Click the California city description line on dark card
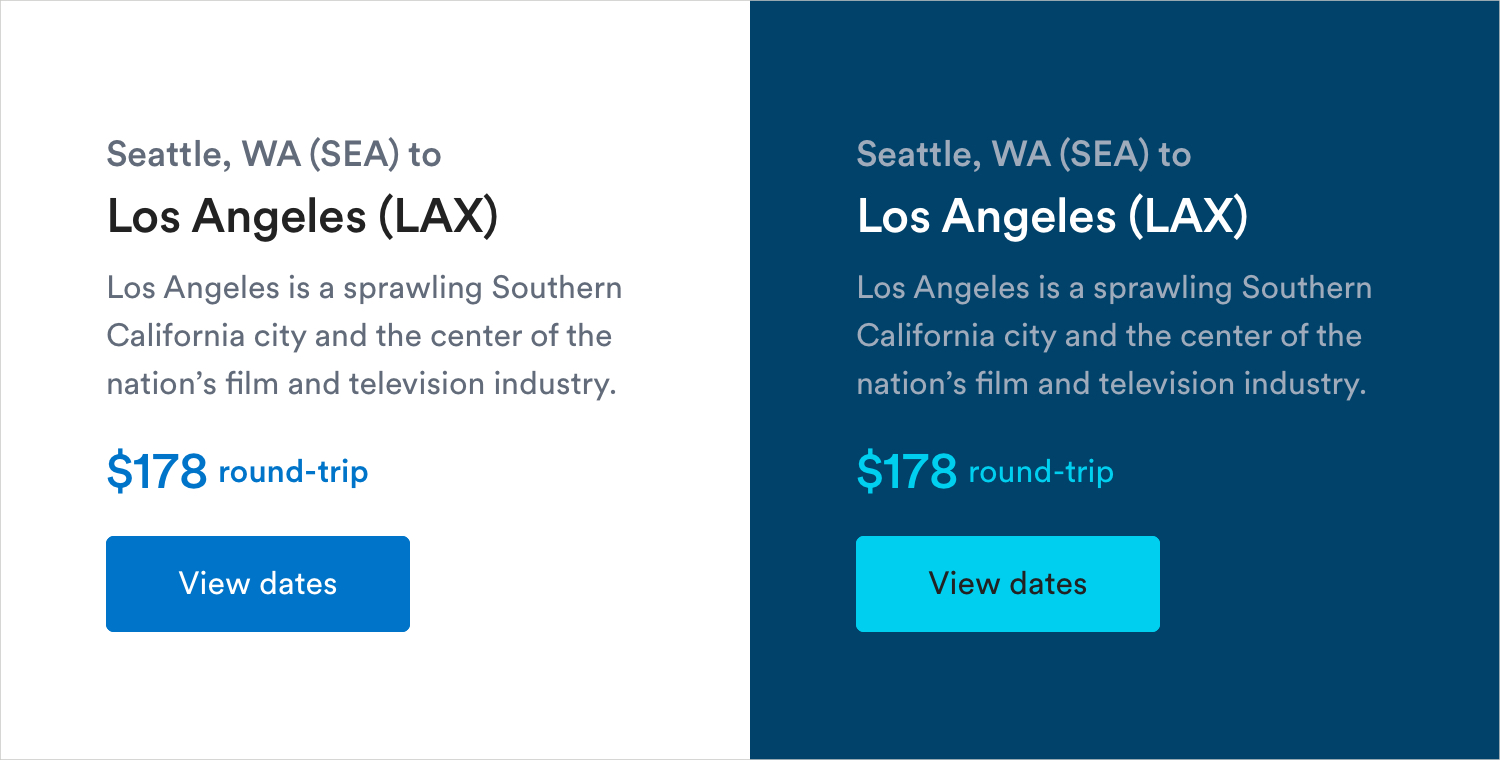This screenshot has width=1500, height=760. point(1109,336)
